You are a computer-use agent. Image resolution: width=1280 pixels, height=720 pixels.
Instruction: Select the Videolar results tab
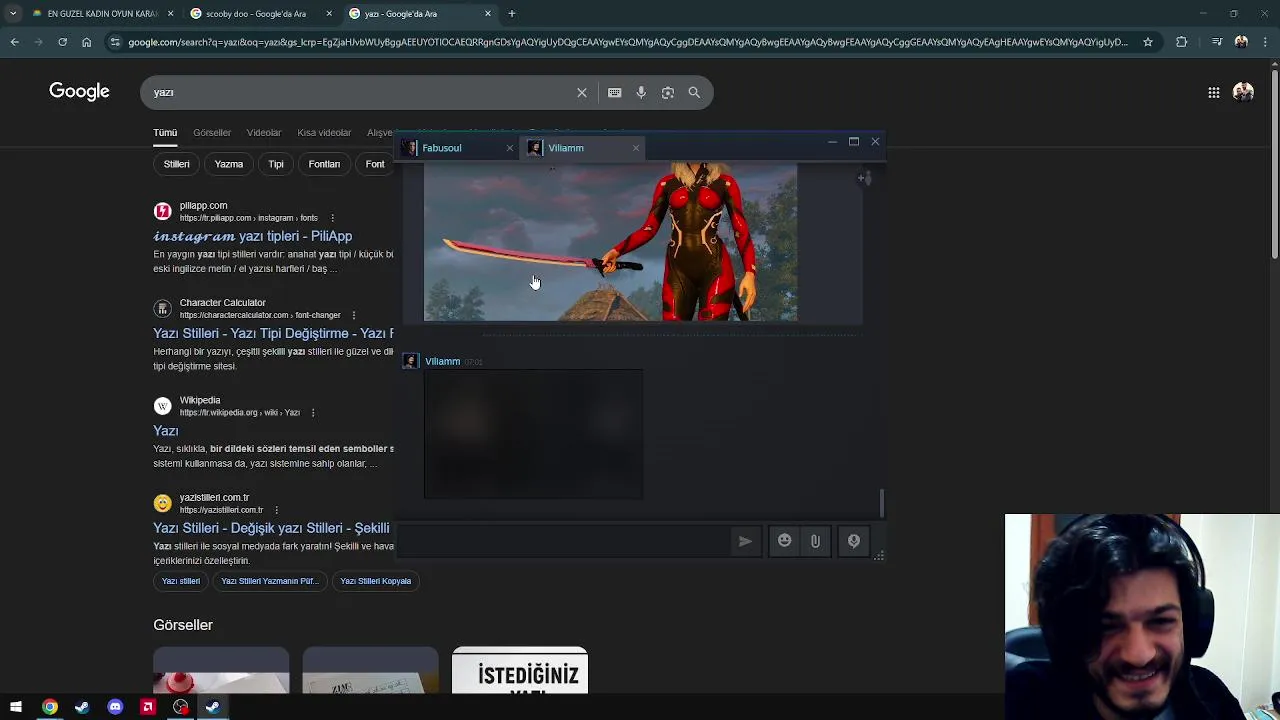tap(264, 133)
